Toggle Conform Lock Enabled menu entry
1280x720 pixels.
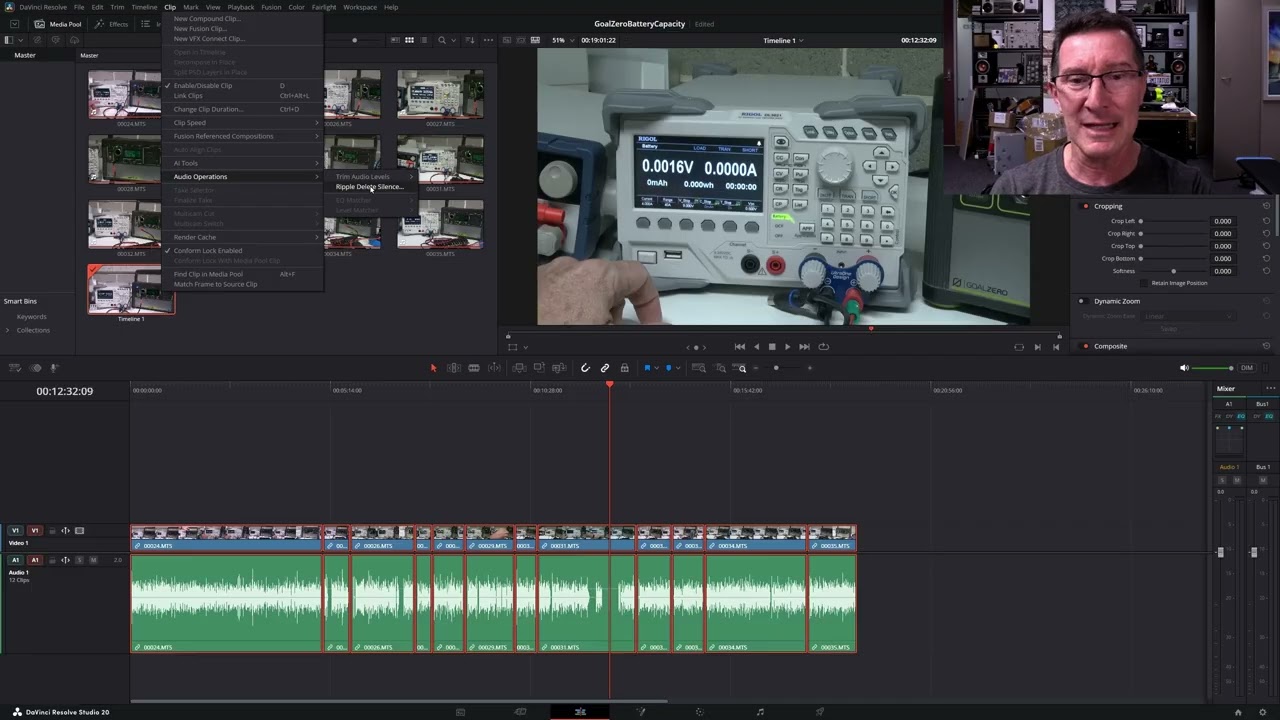pyautogui.click(x=207, y=250)
